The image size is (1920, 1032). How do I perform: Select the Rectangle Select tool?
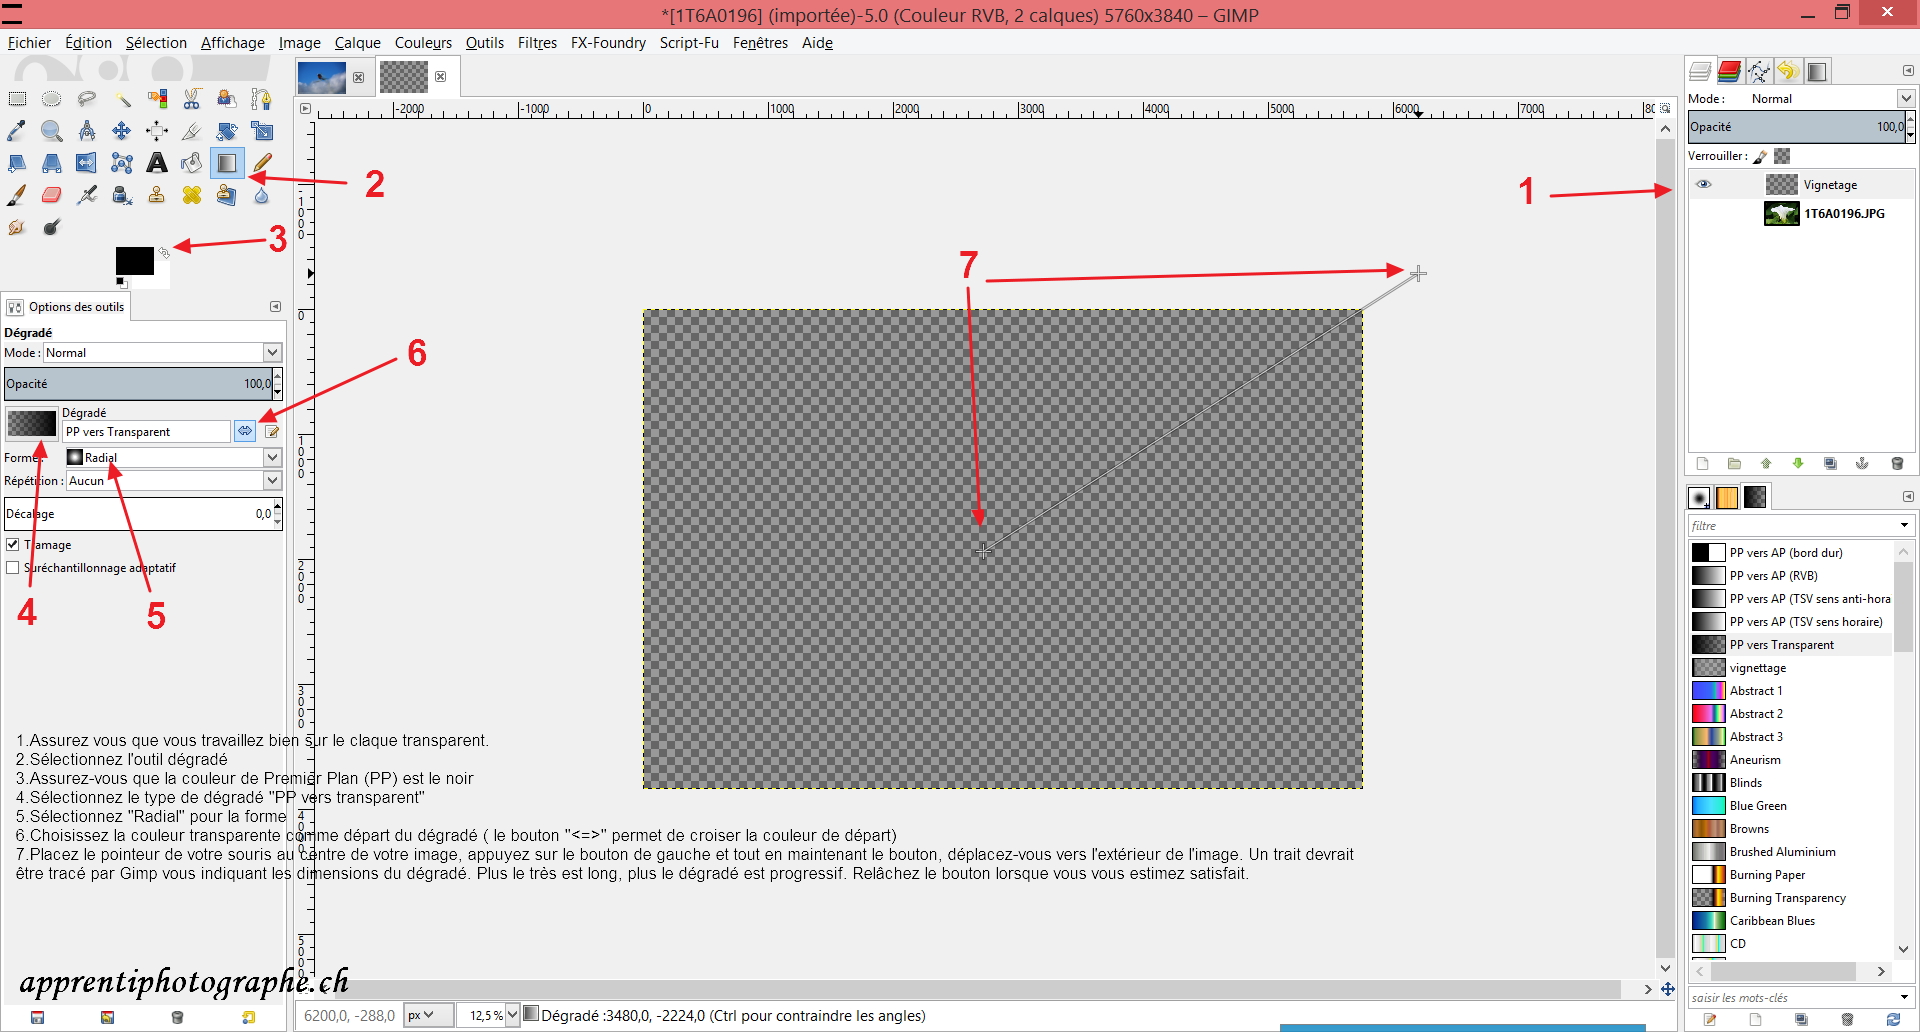coord(17,99)
